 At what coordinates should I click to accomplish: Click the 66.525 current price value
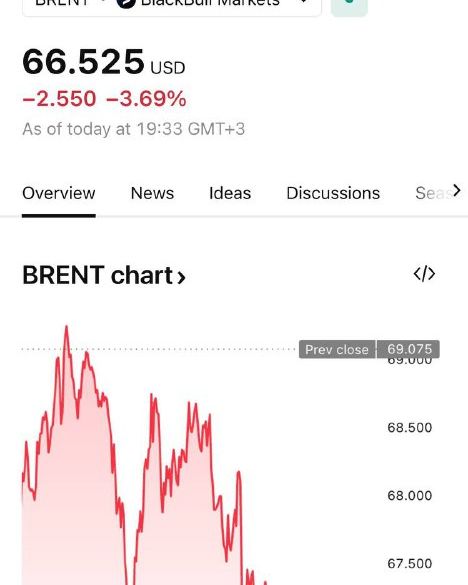click(83, 62)
